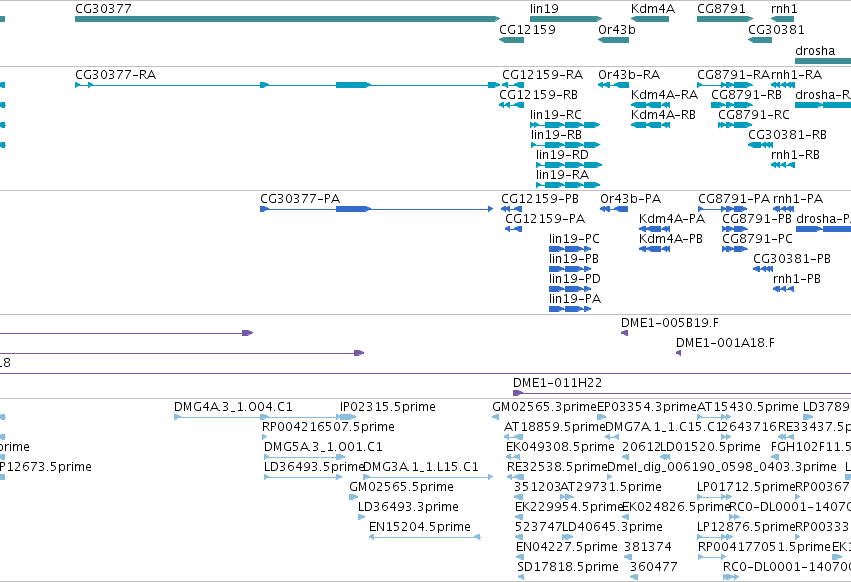
Task: Select the Kdm4A gene feature
Action: click(650, 19)
